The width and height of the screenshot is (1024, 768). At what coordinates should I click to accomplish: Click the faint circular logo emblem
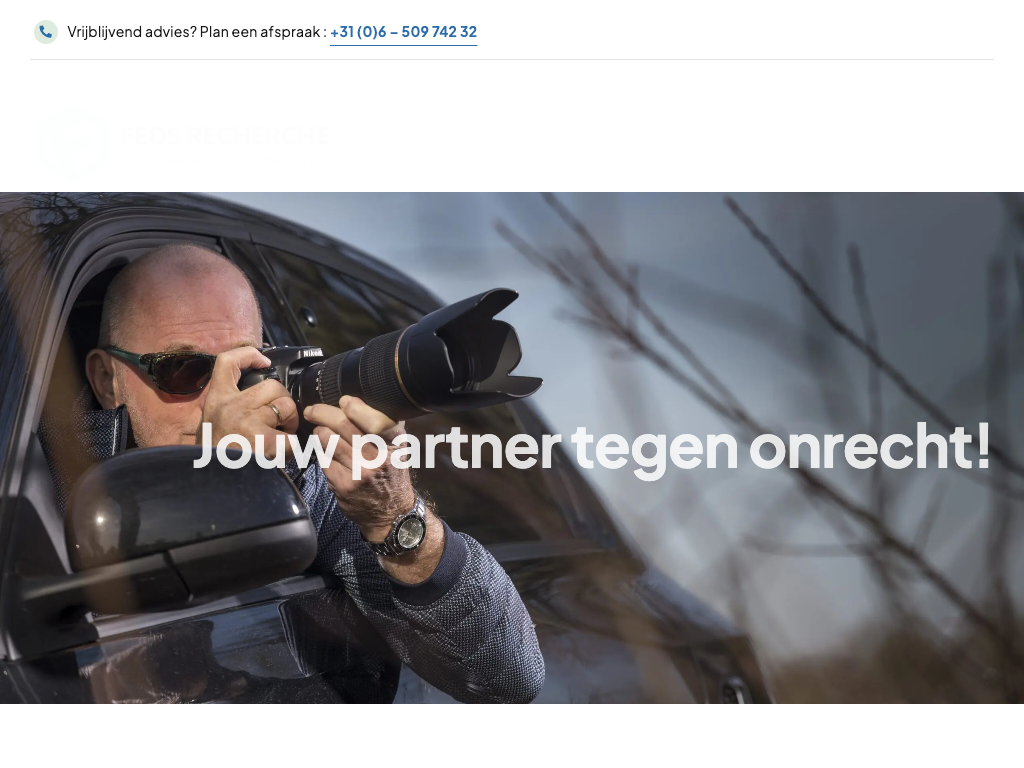[72, 140]
